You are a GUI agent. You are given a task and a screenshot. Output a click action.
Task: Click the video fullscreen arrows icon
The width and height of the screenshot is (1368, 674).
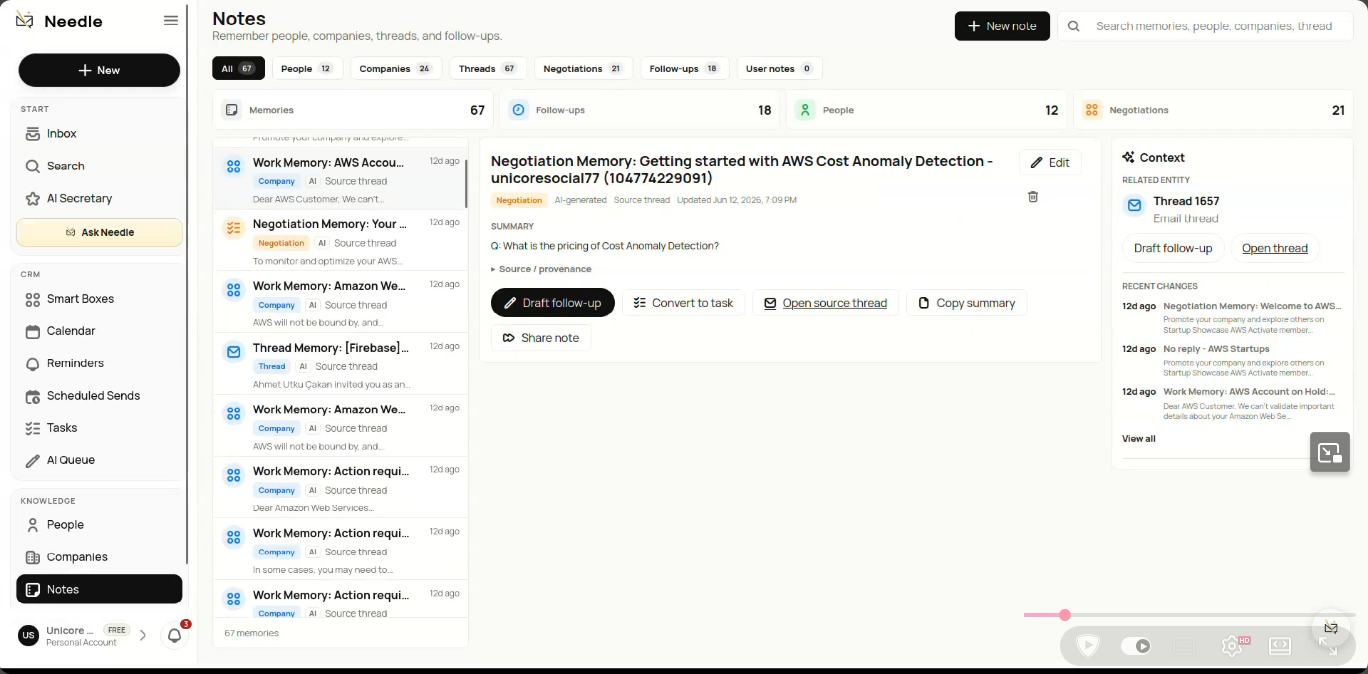[1328, 646]
